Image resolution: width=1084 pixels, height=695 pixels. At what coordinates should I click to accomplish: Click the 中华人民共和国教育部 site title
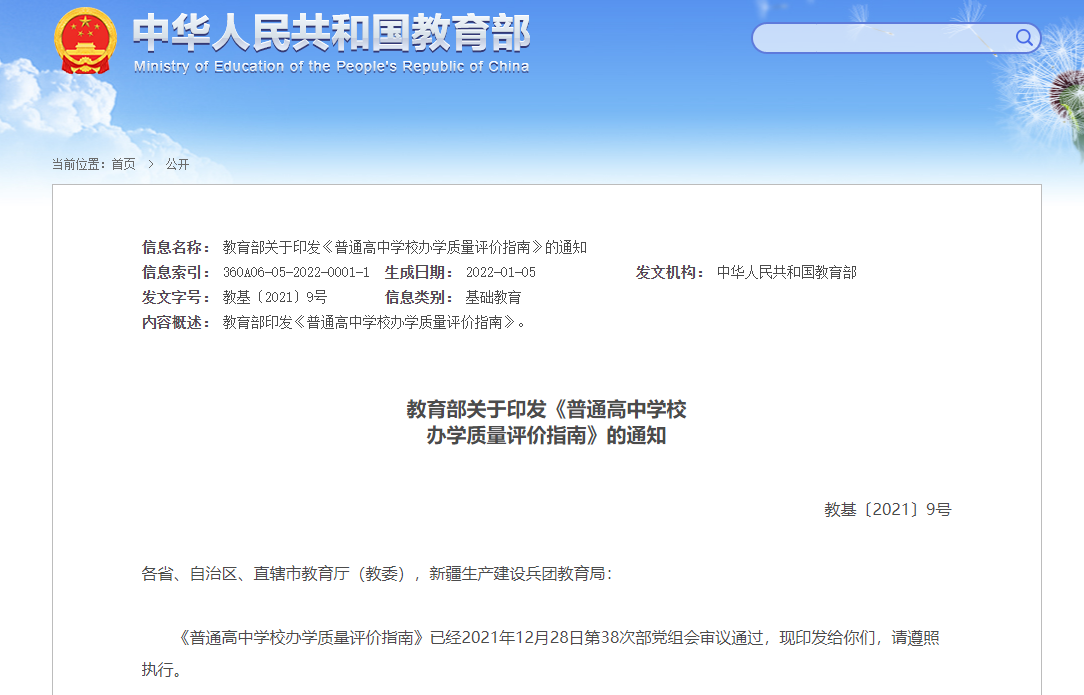331,33
